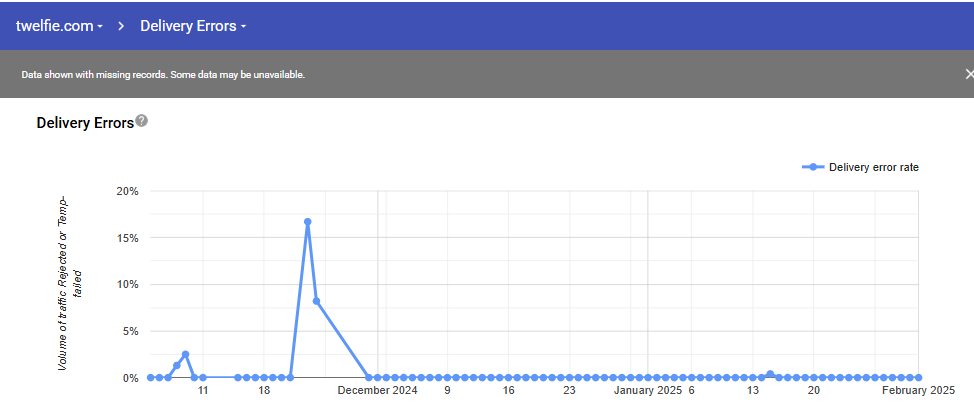Click the February 2025 axis label
974x420 pixels.
[918, 391]
